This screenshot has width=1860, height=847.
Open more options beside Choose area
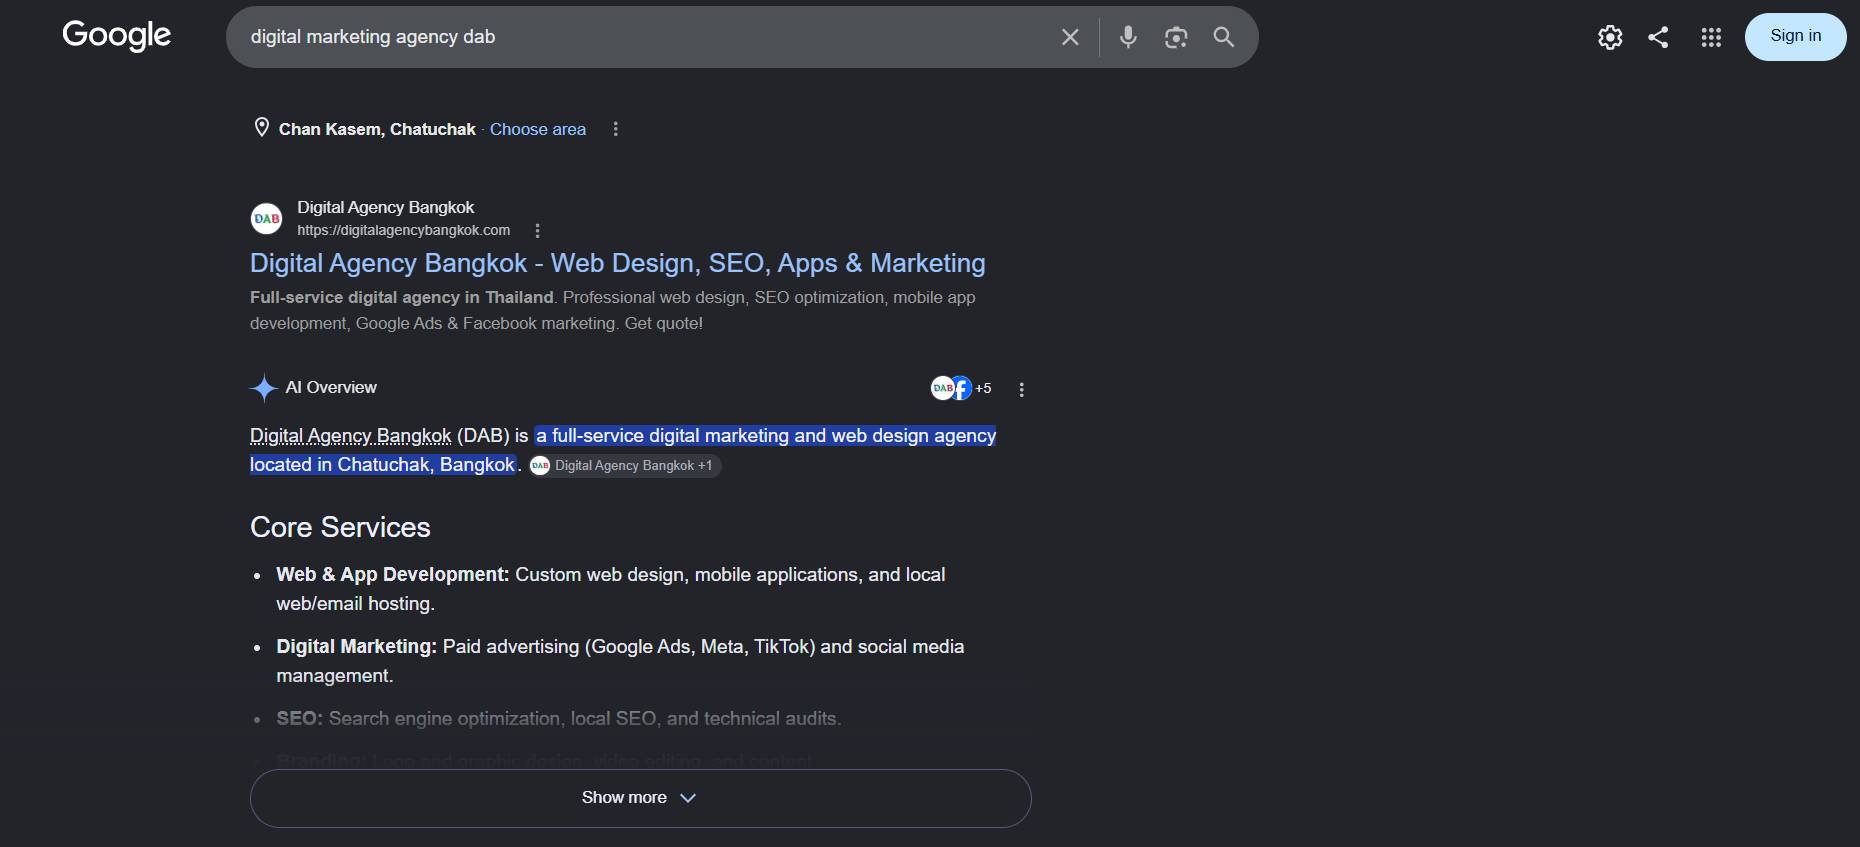pyautogui.click(x=616, y=129)
